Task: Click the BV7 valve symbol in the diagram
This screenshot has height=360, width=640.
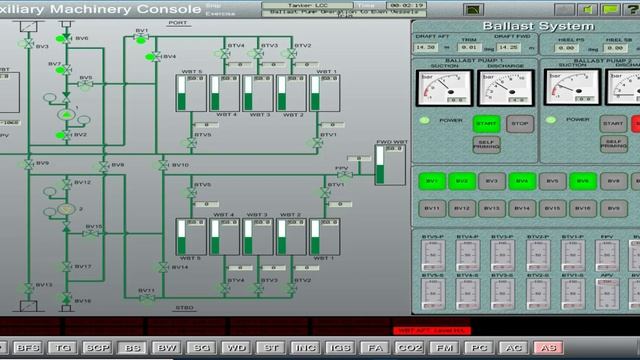Action: click(x=66, y=70)
